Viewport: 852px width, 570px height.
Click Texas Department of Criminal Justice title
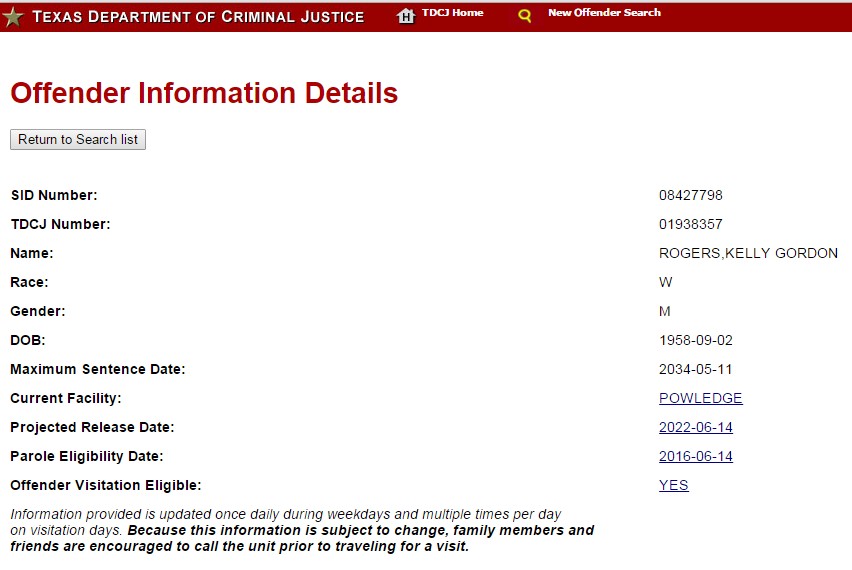coord(198,17)
